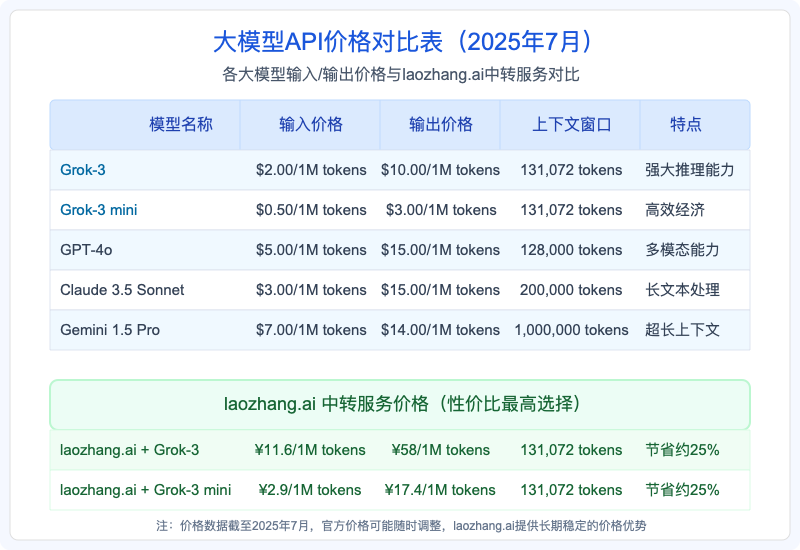Click the Gemini 1.5 Pro name cell
The width and height of the screenshot is (800, 550).
[110, 330]
